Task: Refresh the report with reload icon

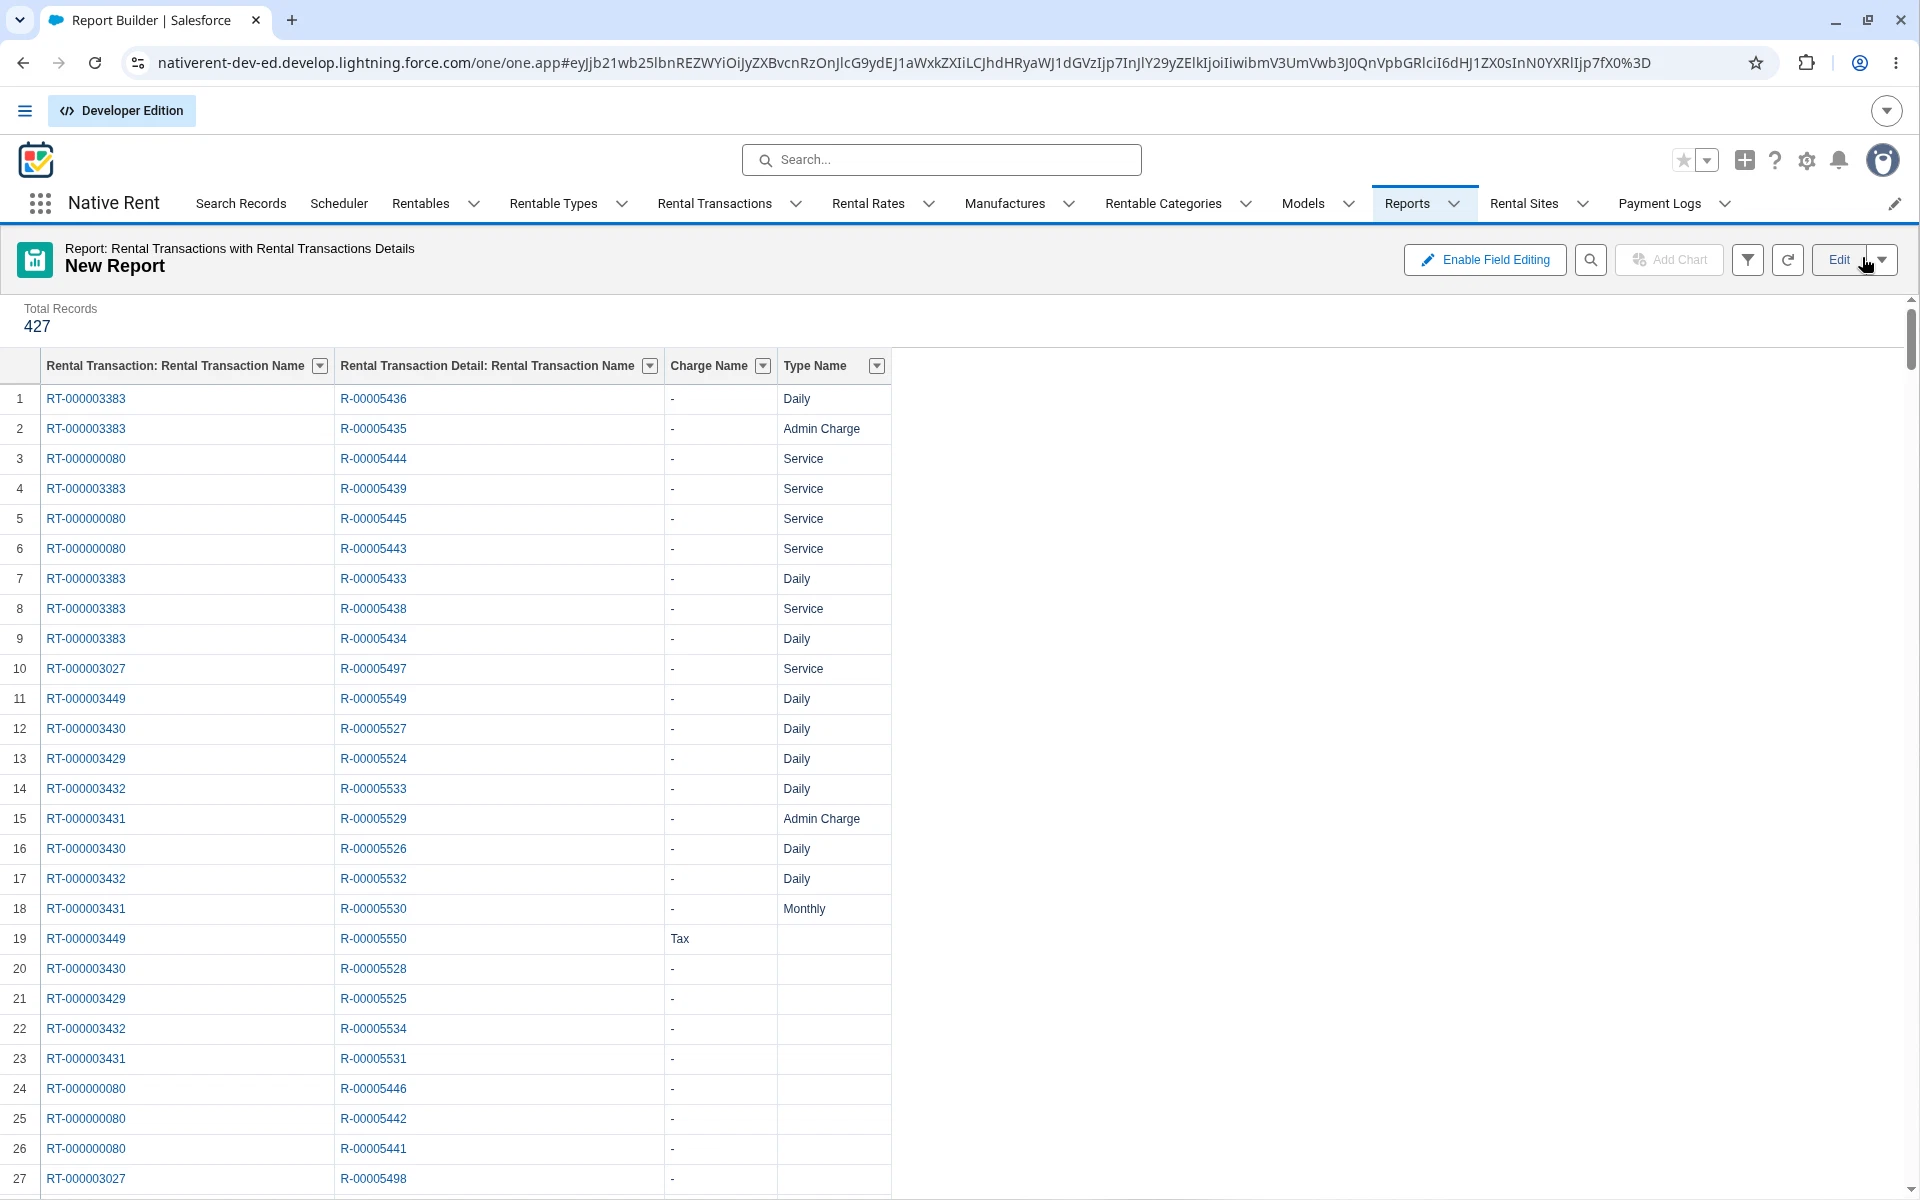Action: pos(1788,260)
